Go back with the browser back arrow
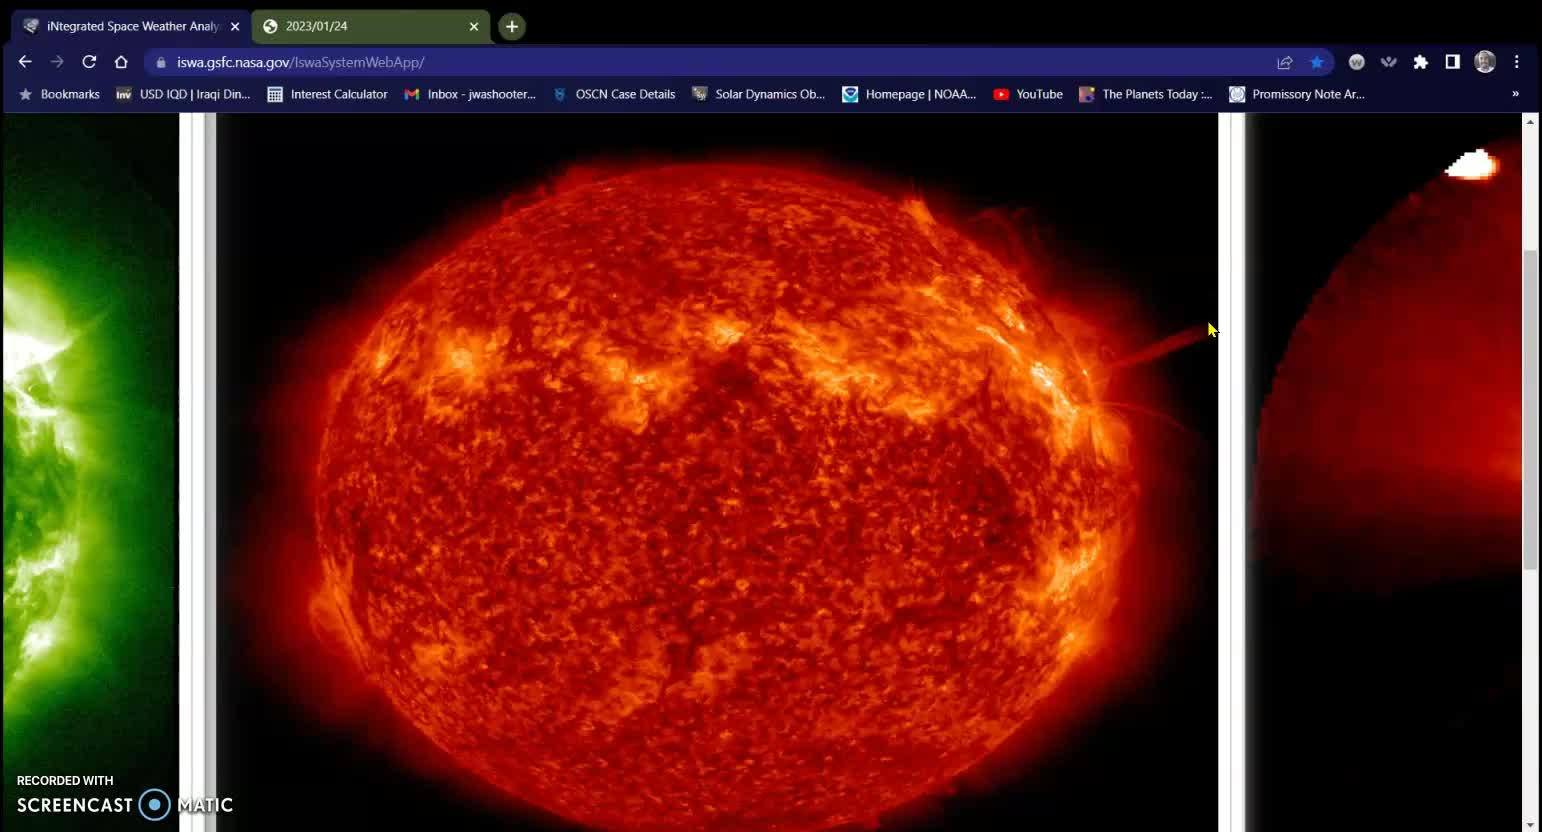1542x832 pixels. point(25,62)
